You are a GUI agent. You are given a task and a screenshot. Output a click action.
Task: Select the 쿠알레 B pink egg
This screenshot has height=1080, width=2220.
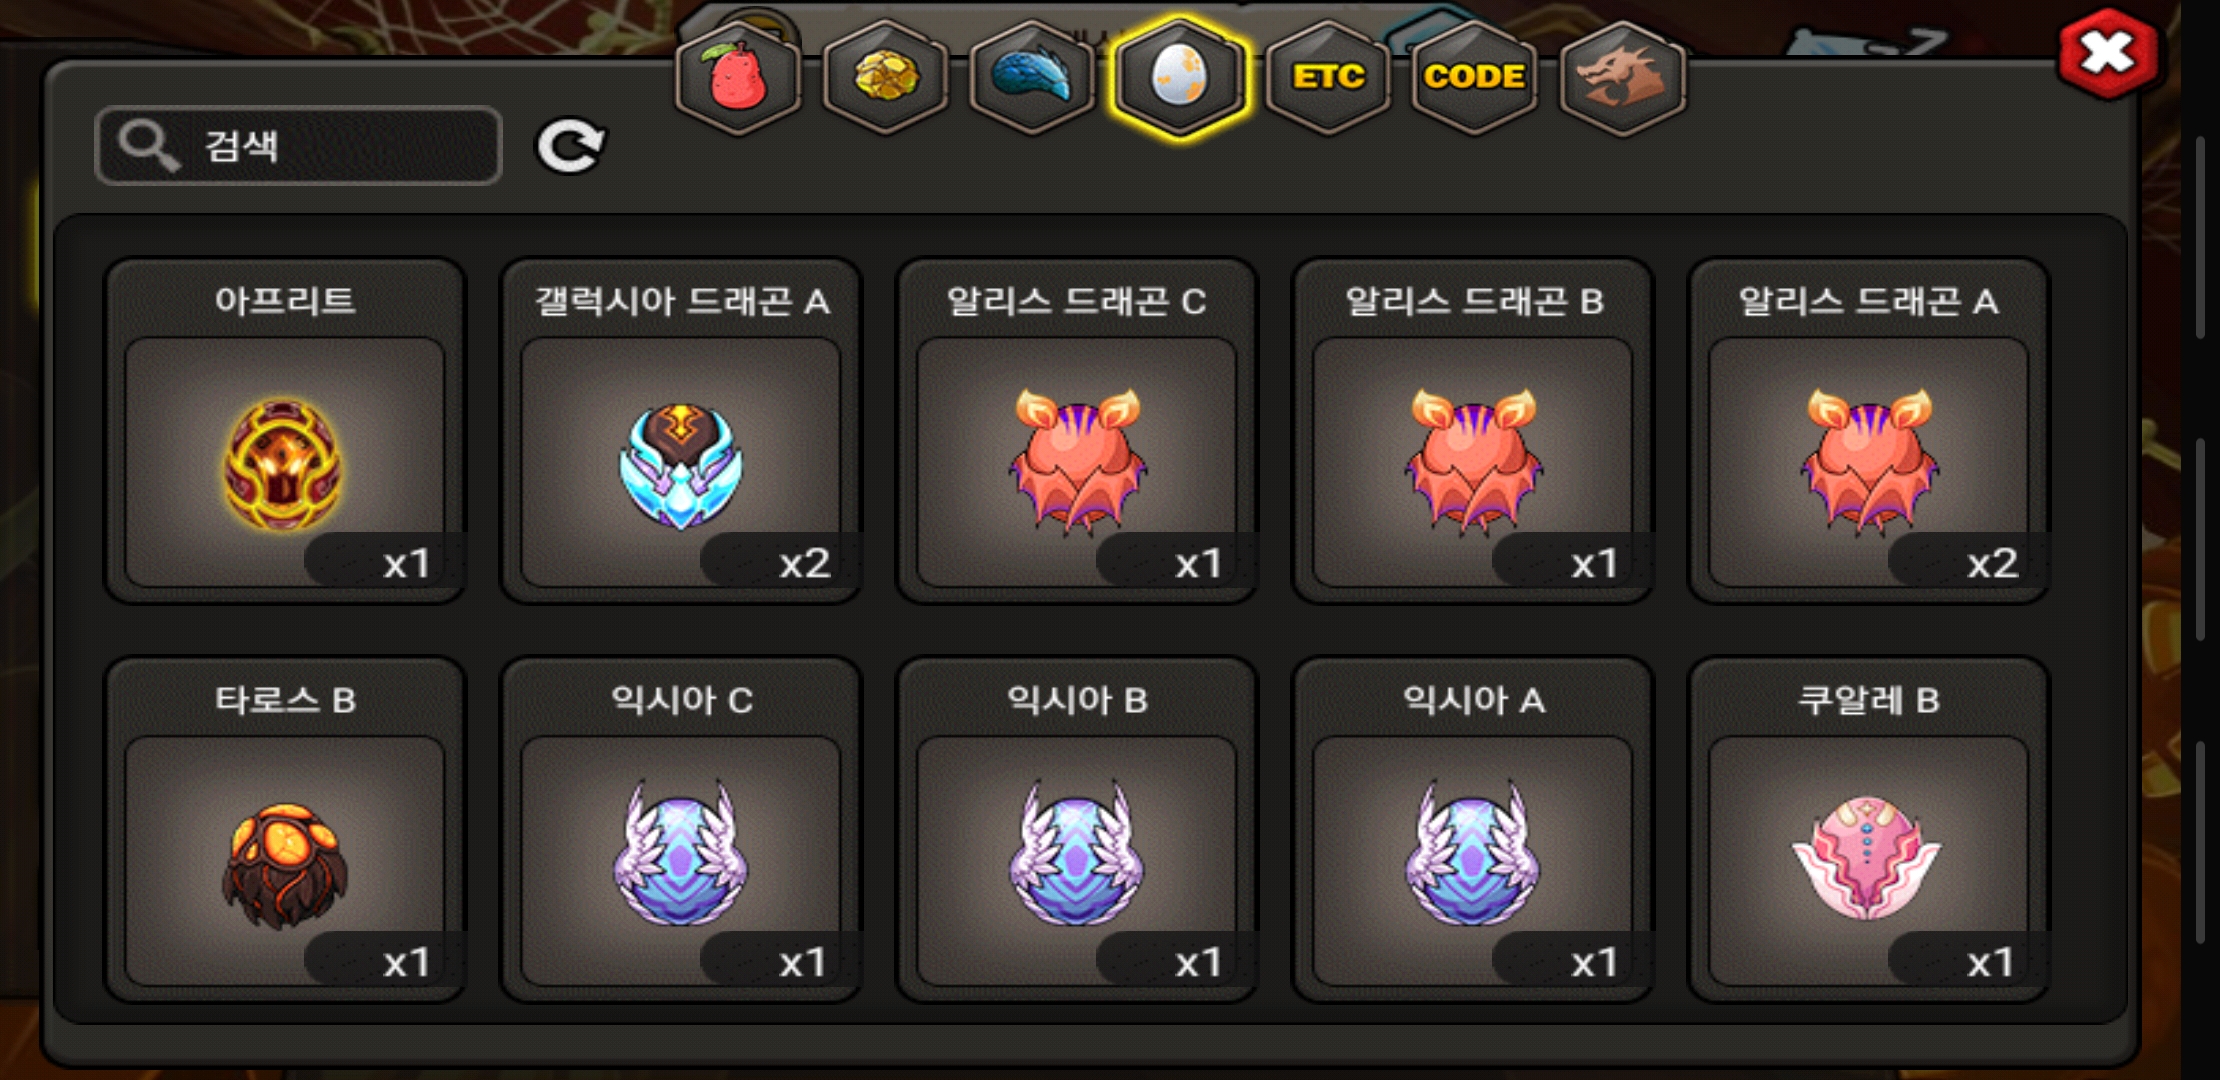[1869, 830]
